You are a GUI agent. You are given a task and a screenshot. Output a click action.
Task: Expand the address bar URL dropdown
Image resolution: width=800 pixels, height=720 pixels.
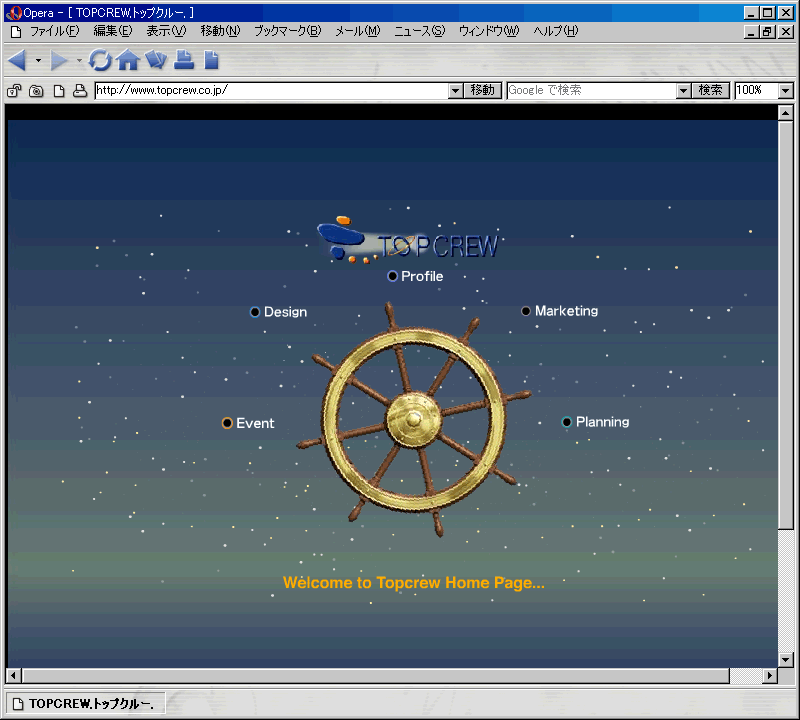click(x=456, y=91)
